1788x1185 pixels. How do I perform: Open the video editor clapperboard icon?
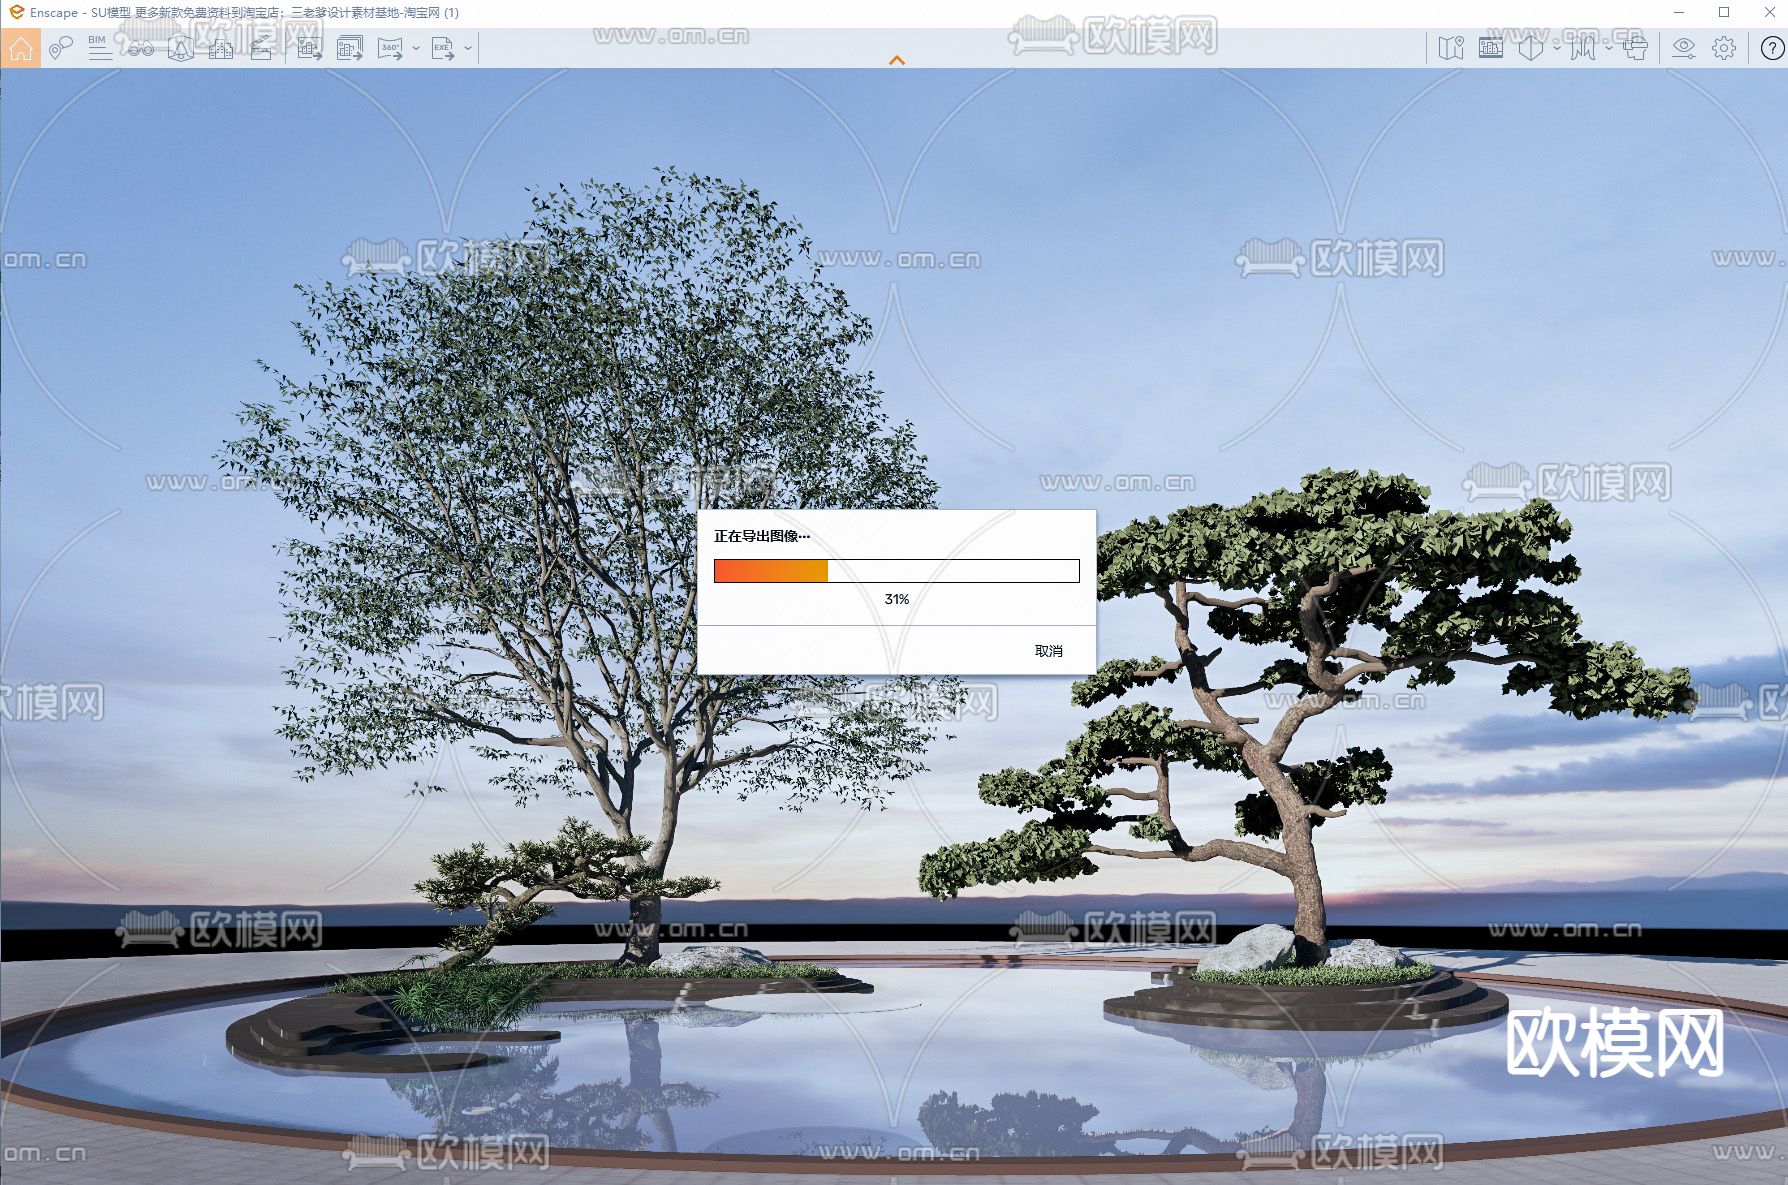261,47
